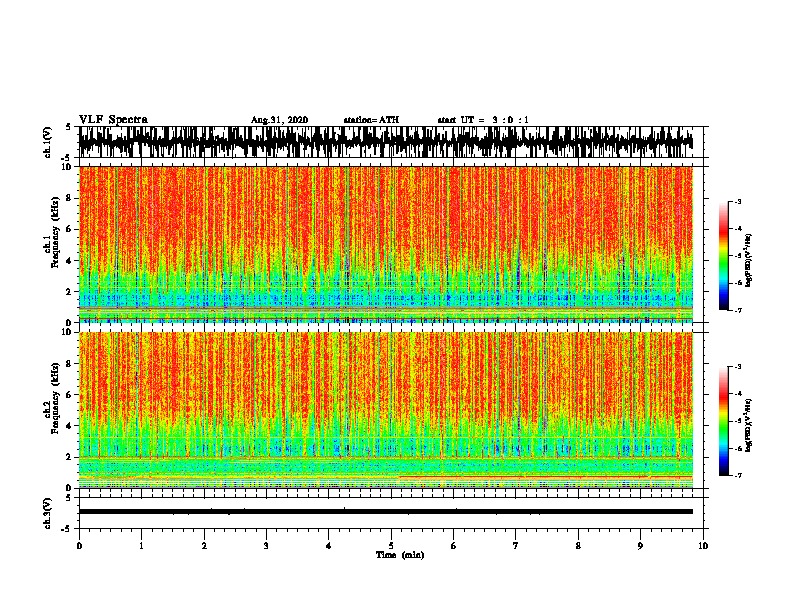Click the date label "Aug.31, 2020"
Screen dimensions: 792x612
279,120
